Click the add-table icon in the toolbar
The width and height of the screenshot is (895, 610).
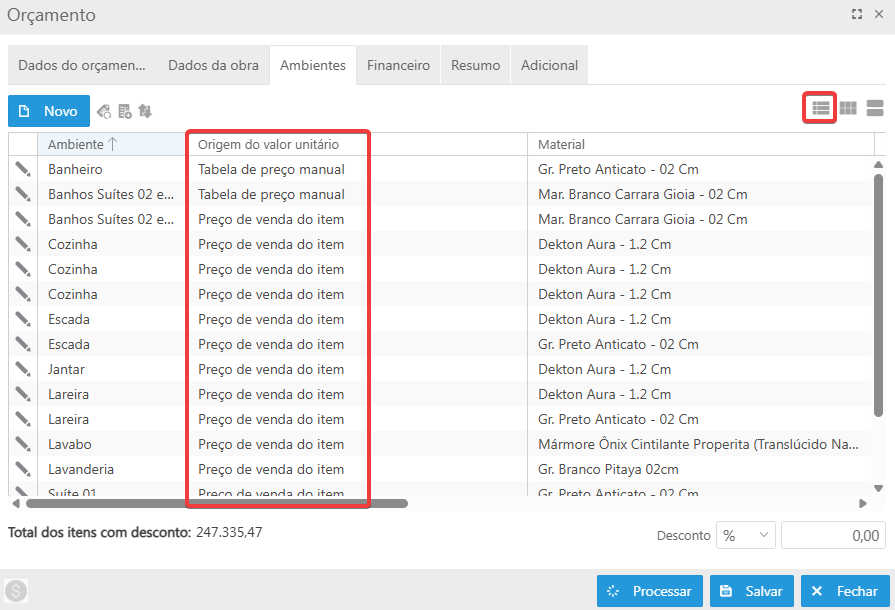pos(125,112)
